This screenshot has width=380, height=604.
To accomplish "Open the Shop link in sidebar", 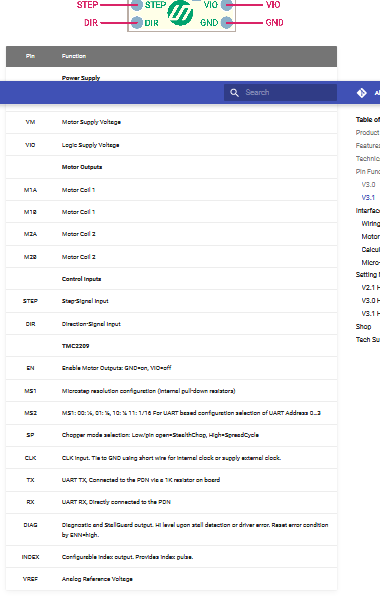I will click(363, 327).
